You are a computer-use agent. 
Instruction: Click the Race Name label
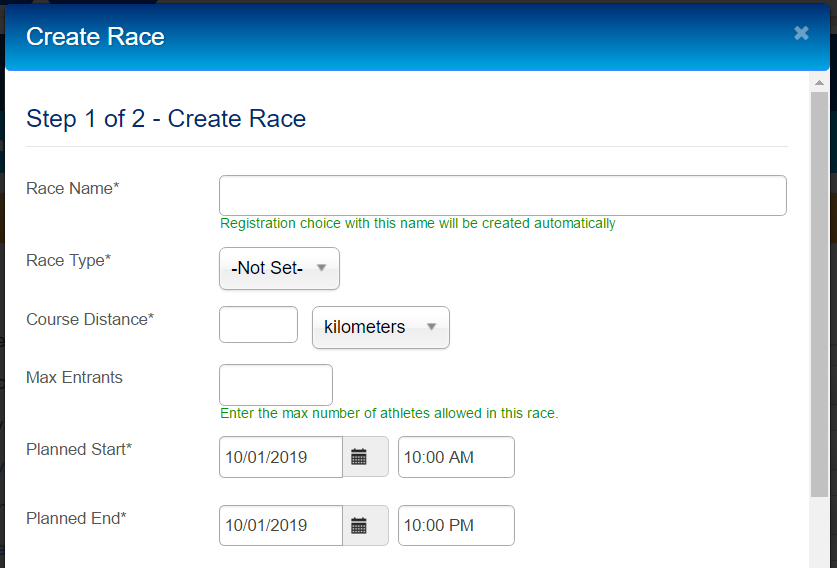click(x=73, y=188)
